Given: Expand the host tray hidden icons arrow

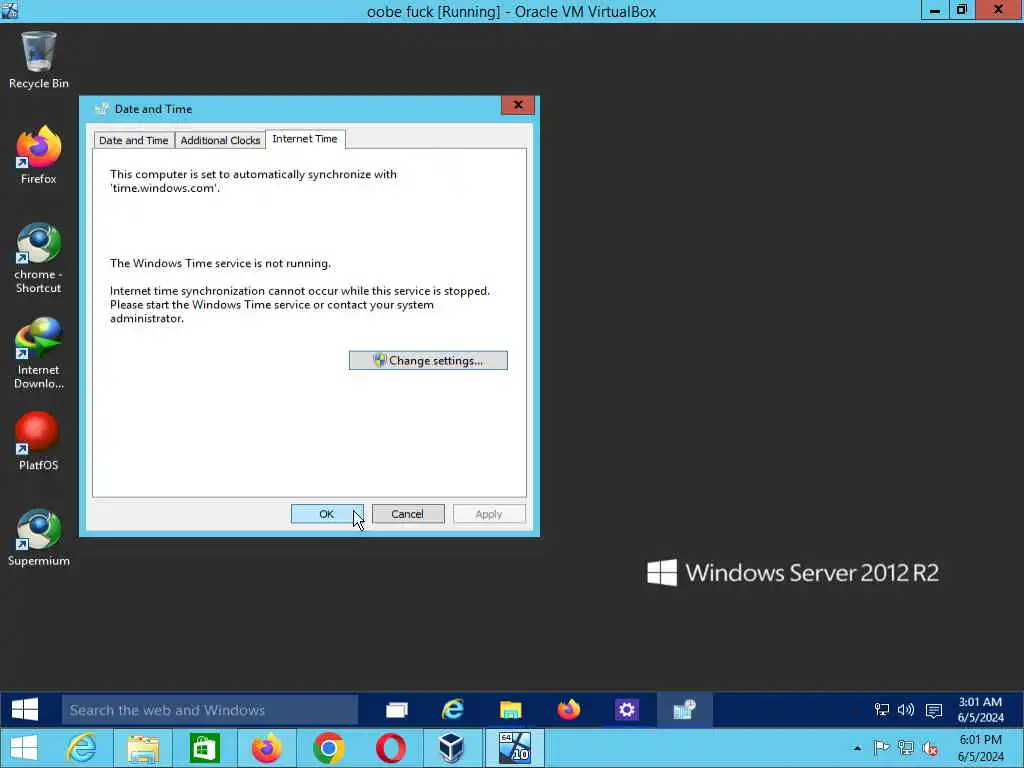Looking at the screenshot, I should 857,748.
